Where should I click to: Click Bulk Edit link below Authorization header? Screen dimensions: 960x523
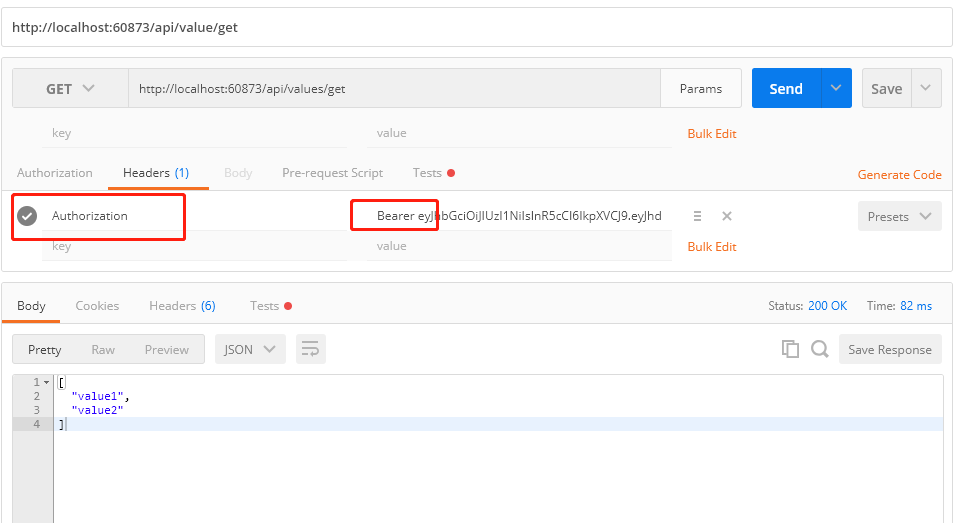pos(711,246)
